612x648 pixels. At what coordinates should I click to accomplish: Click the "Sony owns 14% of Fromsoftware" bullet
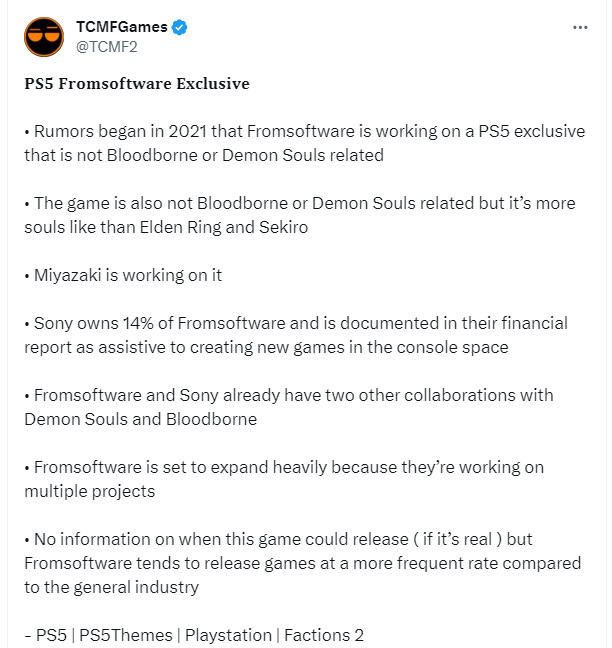[295, 335]
